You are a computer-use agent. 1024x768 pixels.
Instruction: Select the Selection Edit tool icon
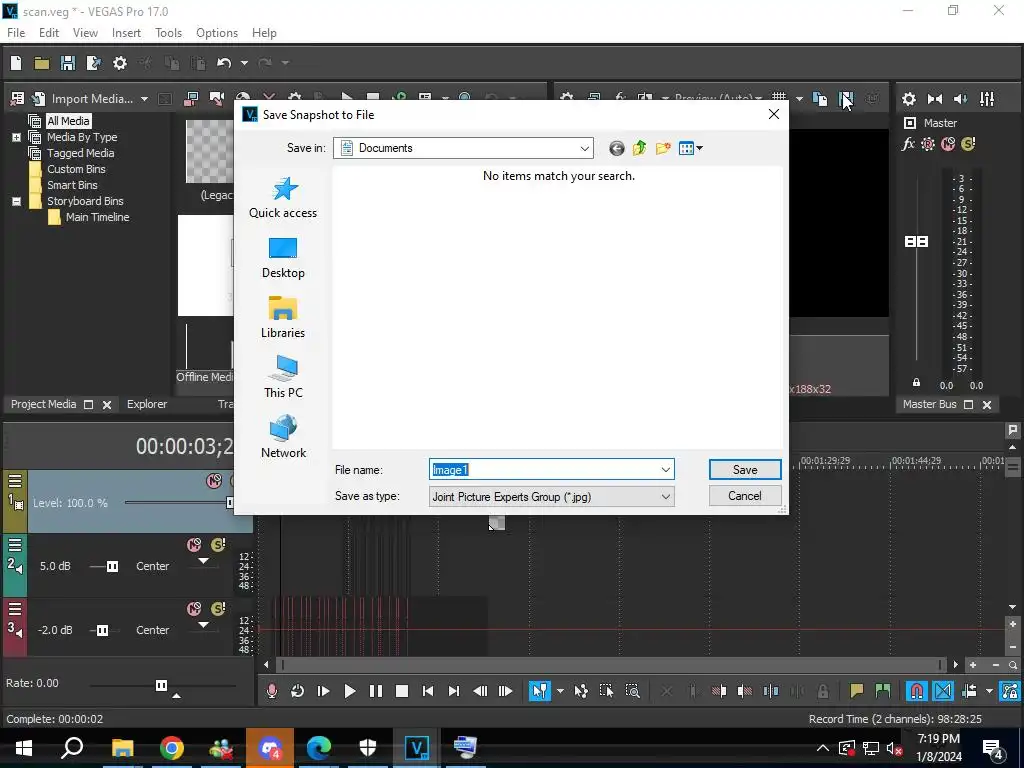(x=606, y=691)
